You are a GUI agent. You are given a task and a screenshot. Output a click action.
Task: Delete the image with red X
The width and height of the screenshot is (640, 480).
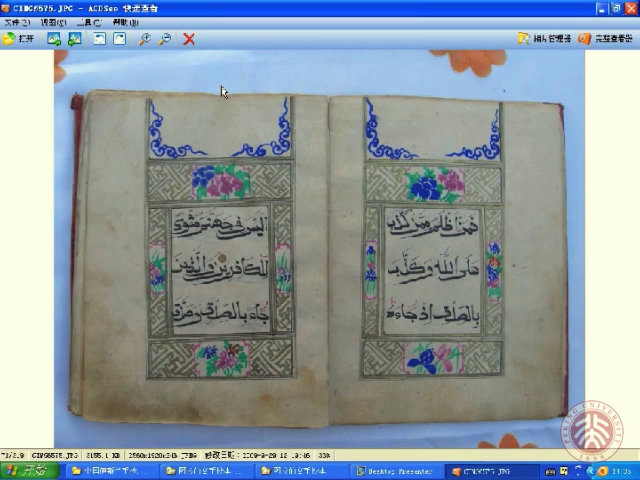[189, 39]
